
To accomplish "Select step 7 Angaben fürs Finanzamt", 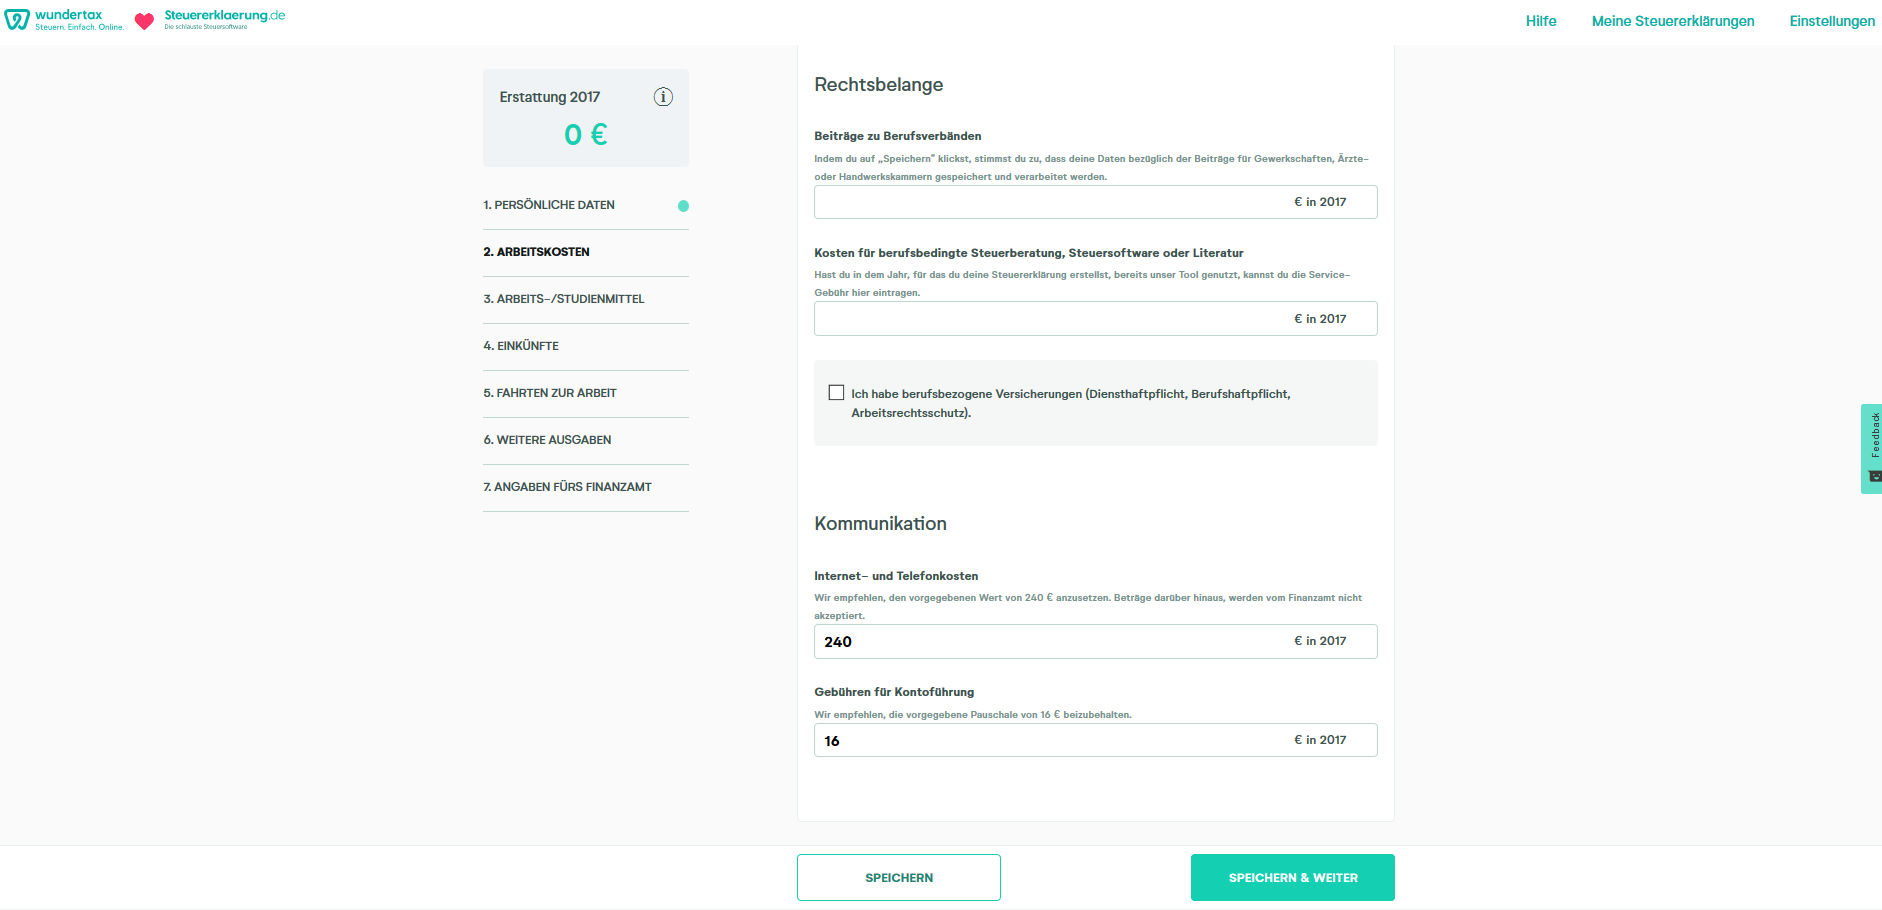I will tap(567, 487).
